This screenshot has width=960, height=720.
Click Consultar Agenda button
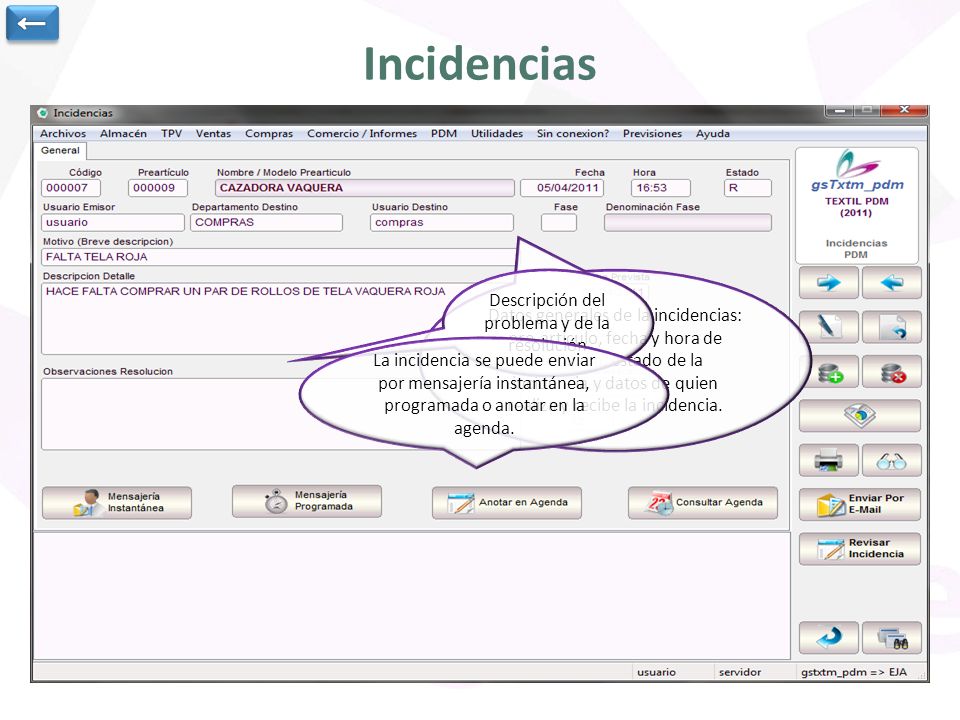click(x=703, y=503)
